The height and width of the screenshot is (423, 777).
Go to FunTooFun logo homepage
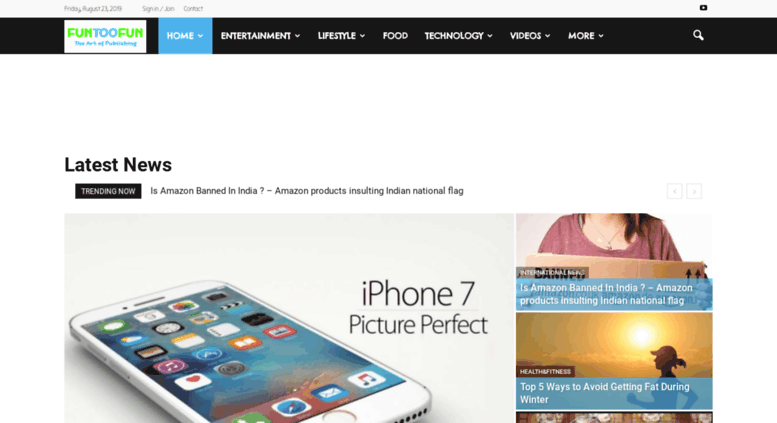[105, 36]
